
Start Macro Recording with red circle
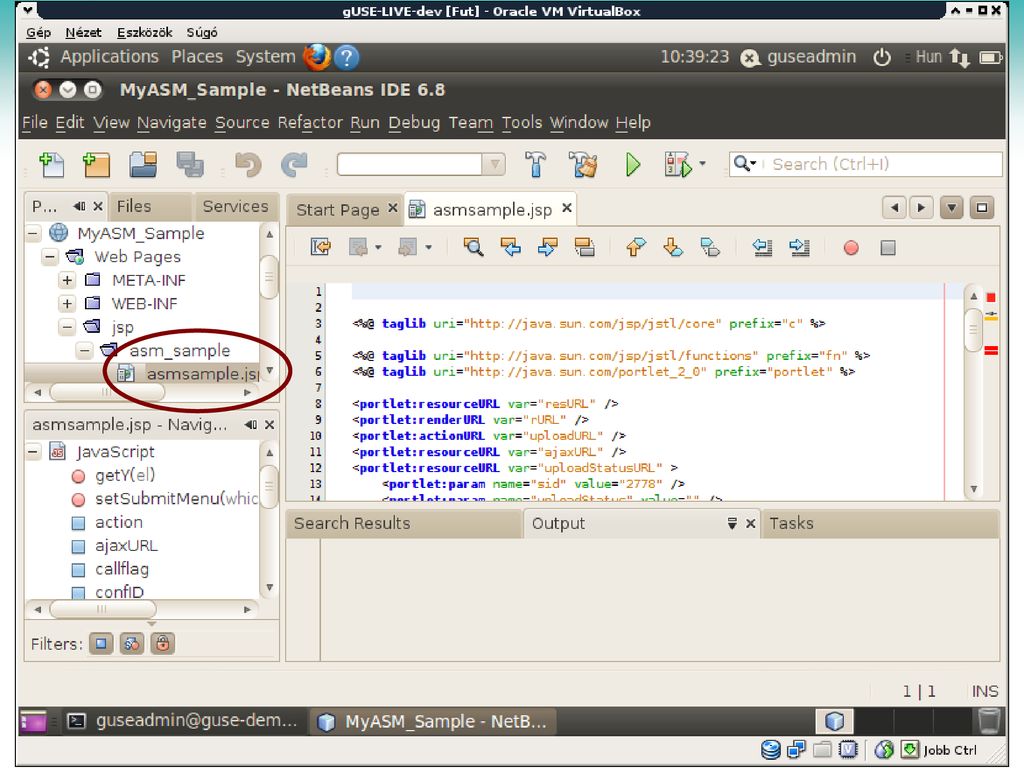coord(851,248)
